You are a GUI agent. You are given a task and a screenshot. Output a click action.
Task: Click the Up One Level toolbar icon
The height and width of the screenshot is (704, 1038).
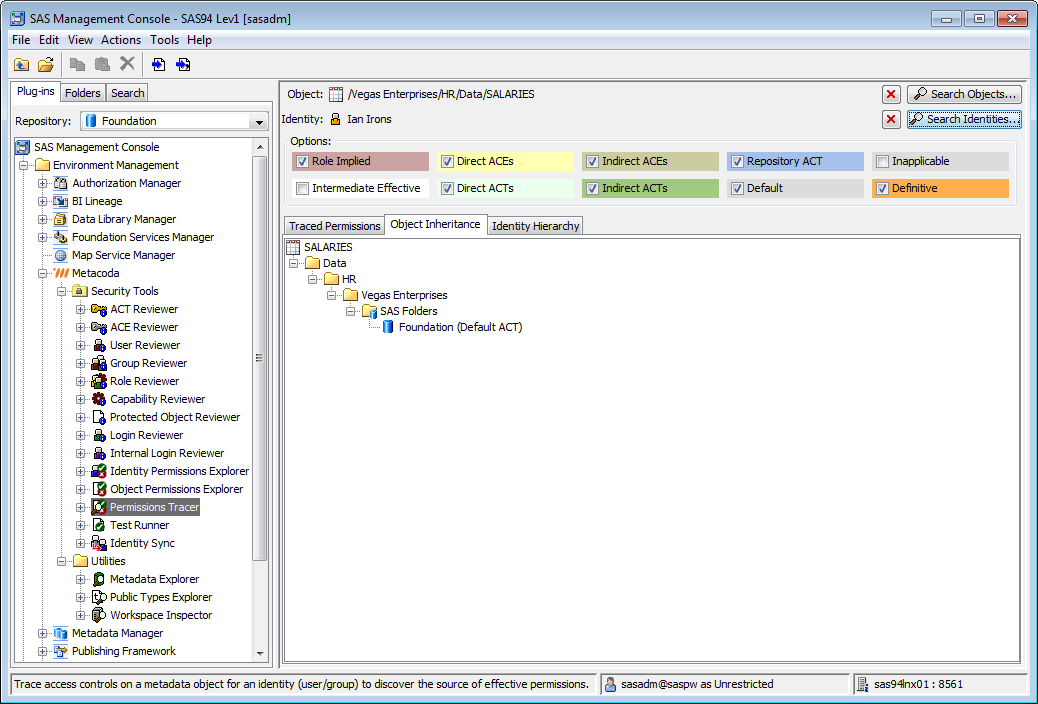[x=22, y=64]
